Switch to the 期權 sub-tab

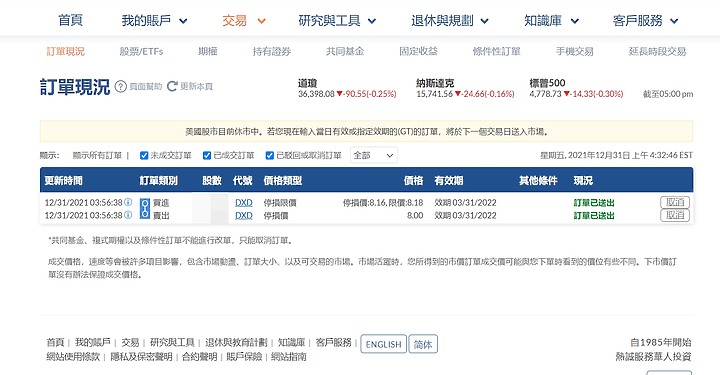[208, 51]
